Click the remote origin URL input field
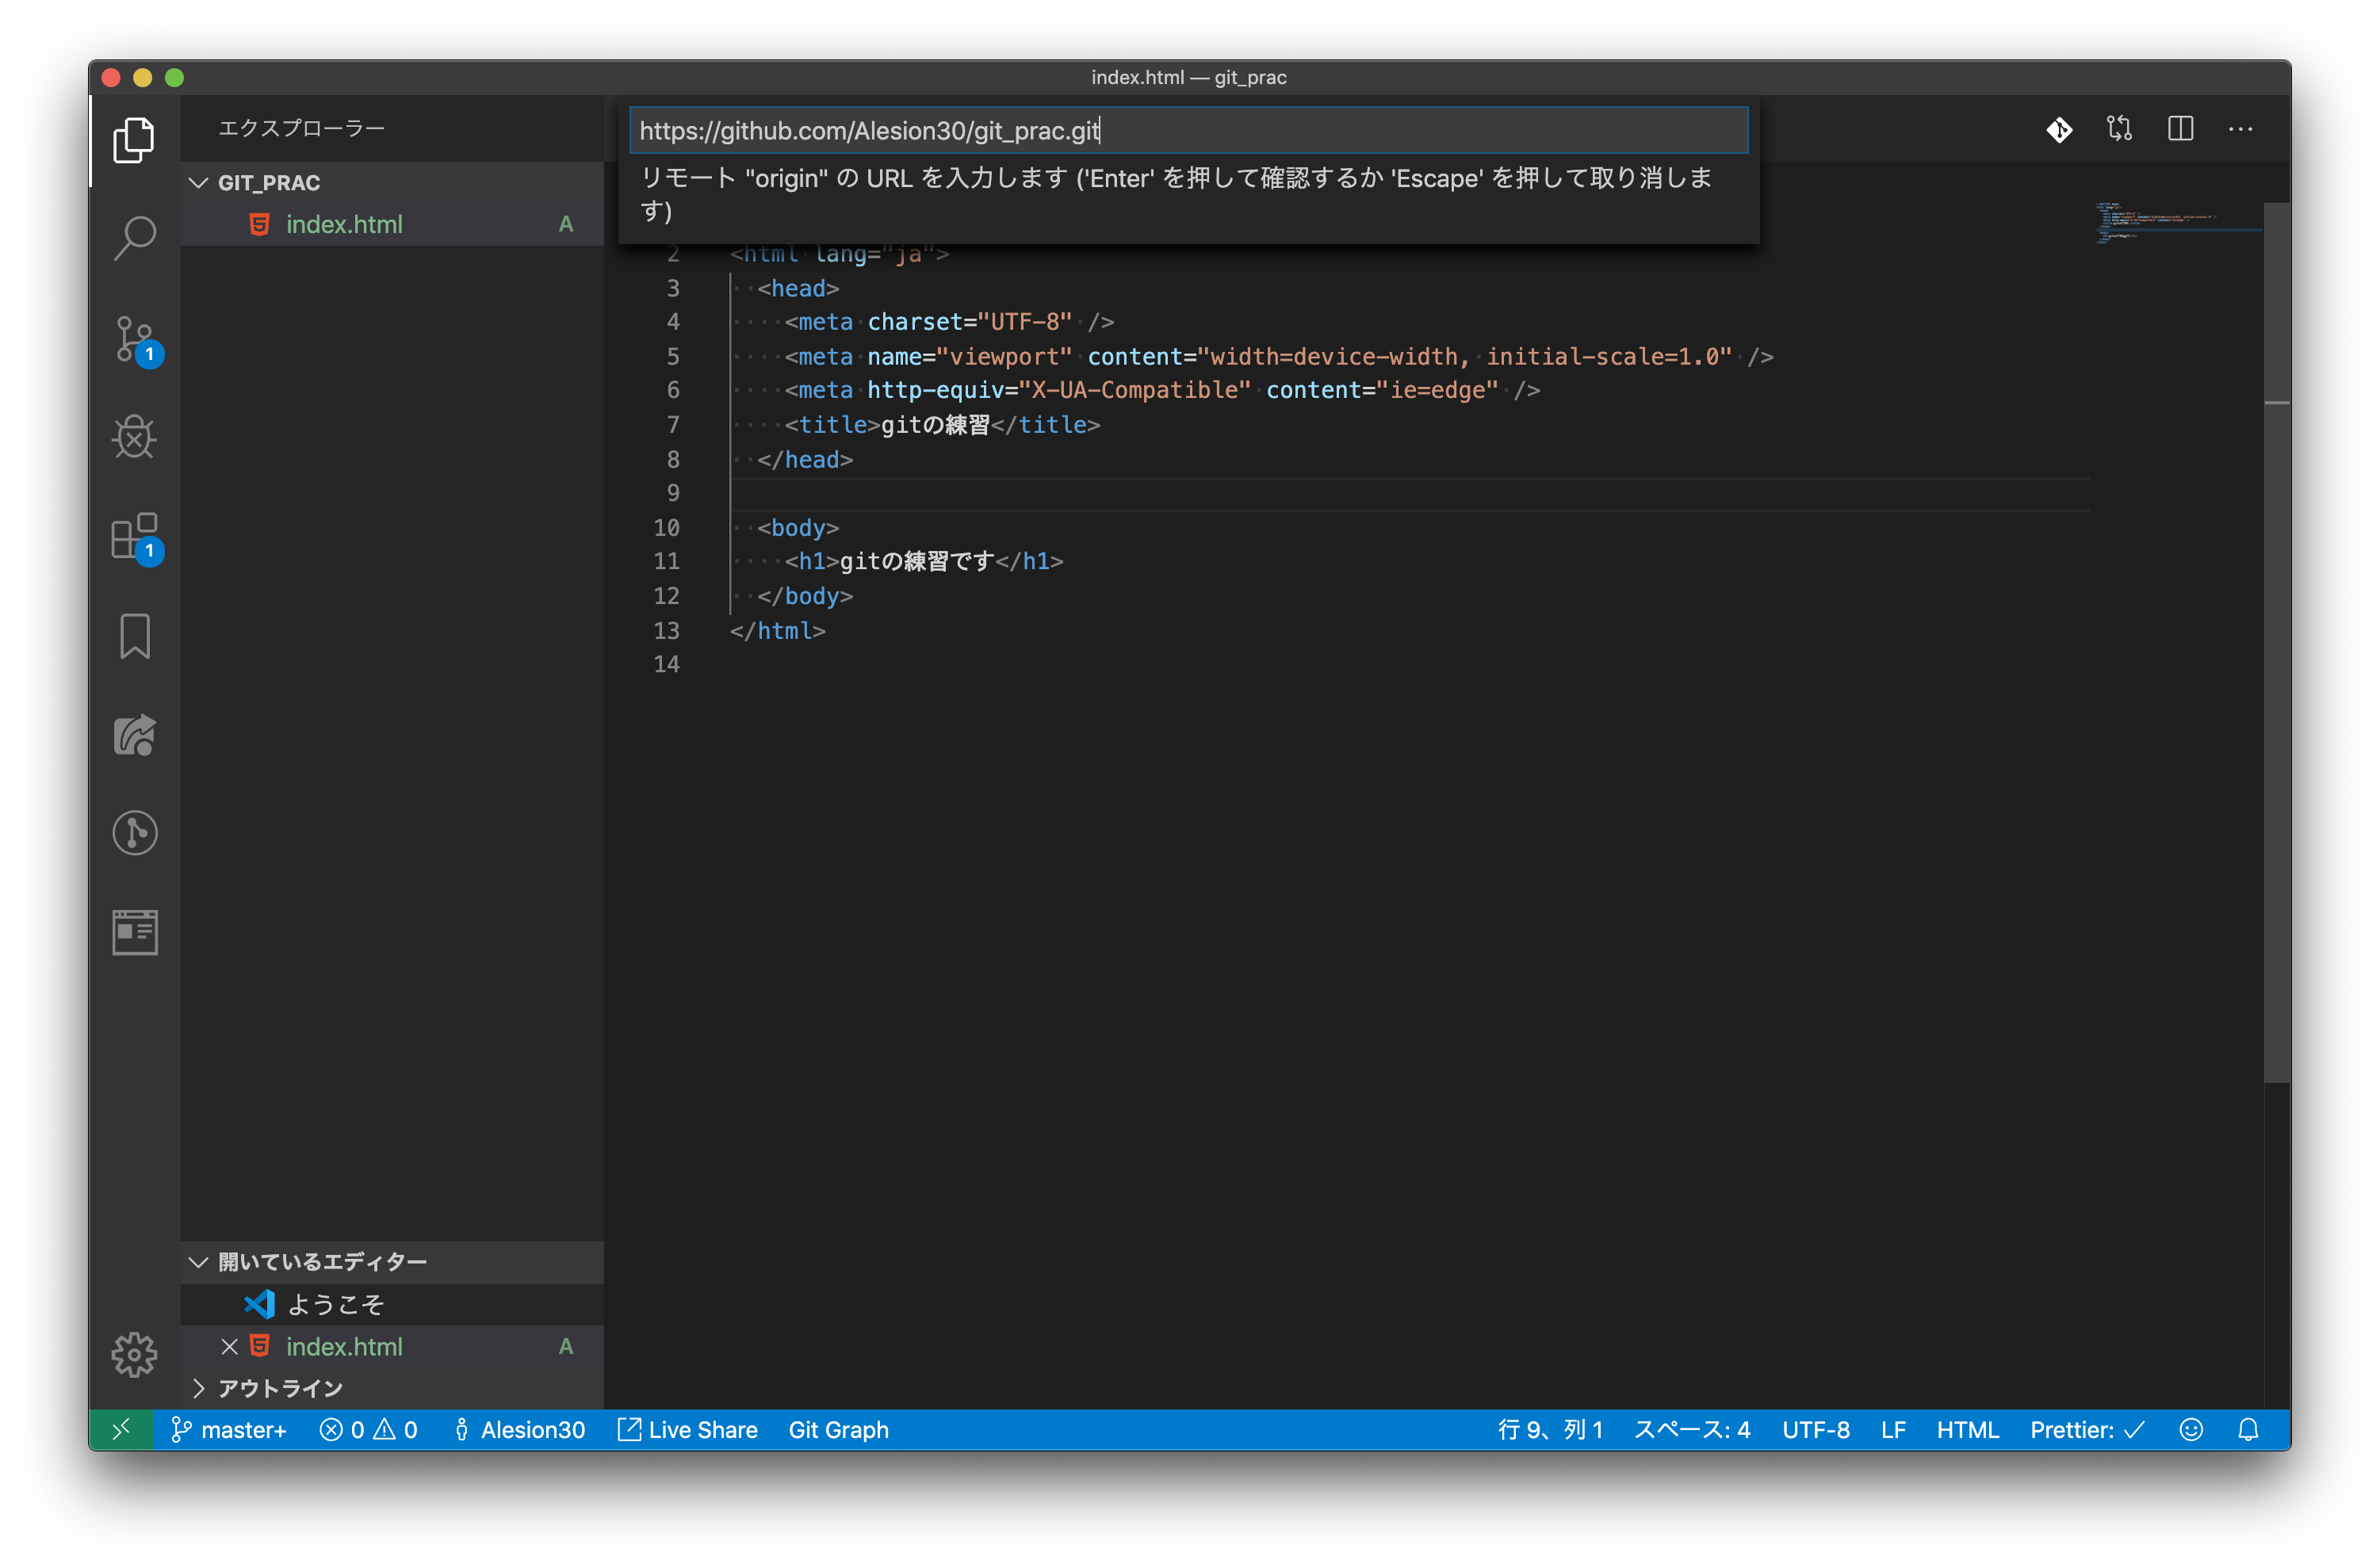This screenshot has height=1568, width=2380. tap(1188, 131)
